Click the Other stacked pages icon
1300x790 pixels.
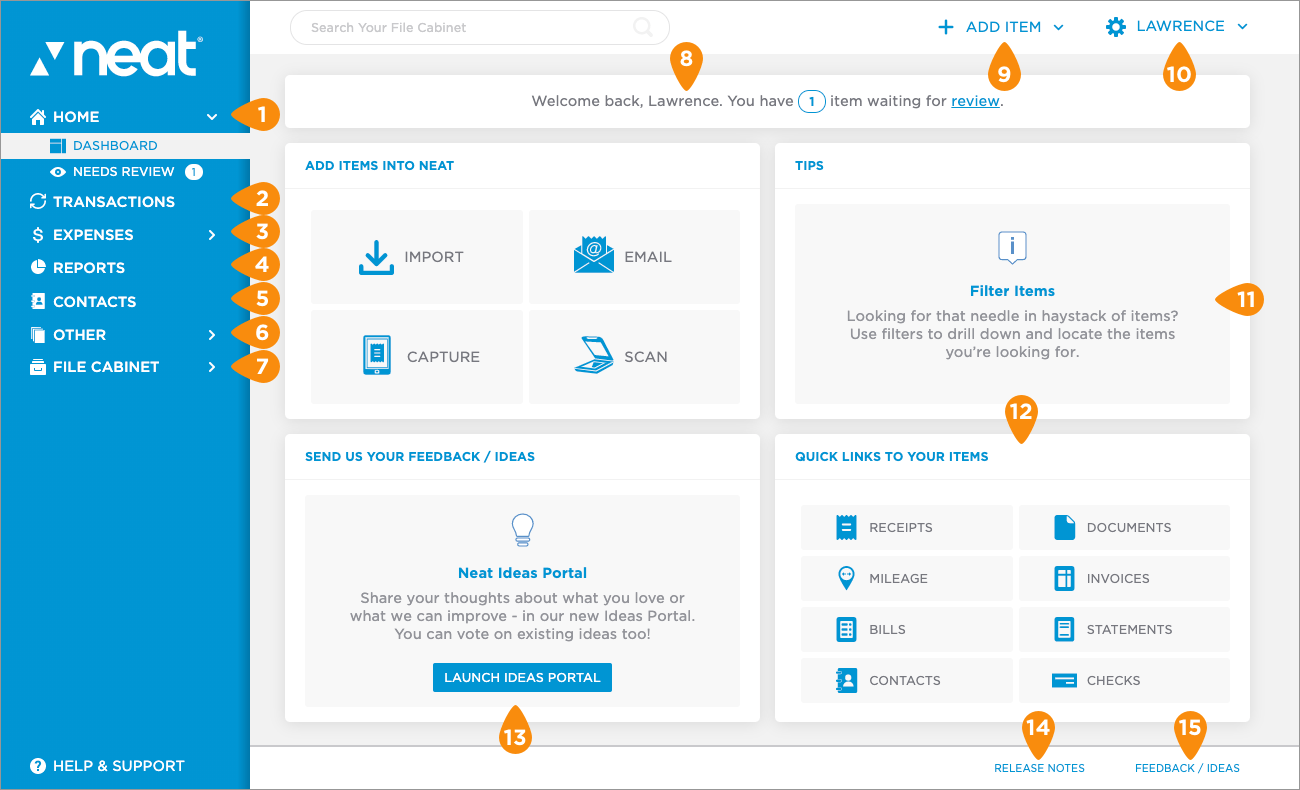point(38,334)
